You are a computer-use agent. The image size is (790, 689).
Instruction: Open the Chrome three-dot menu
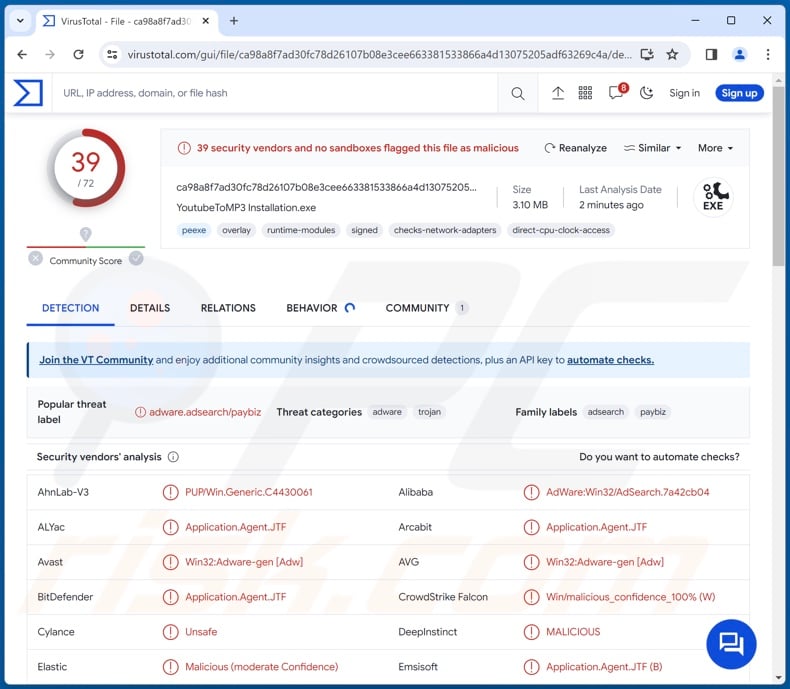coord(767,54)
